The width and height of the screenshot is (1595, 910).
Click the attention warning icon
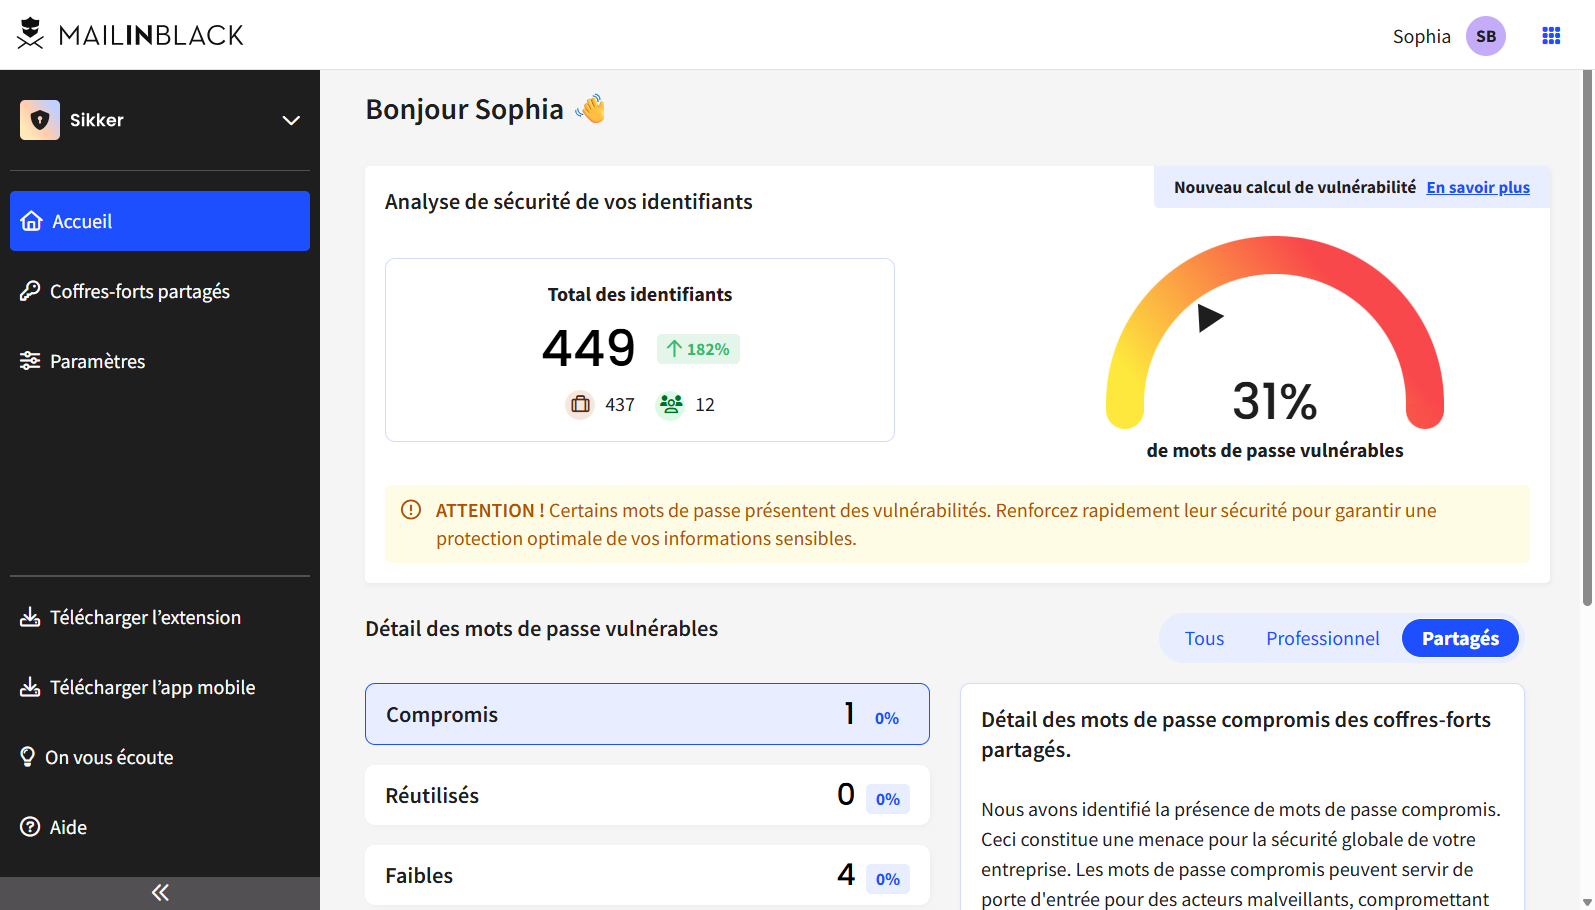click(x=411, y=510)
